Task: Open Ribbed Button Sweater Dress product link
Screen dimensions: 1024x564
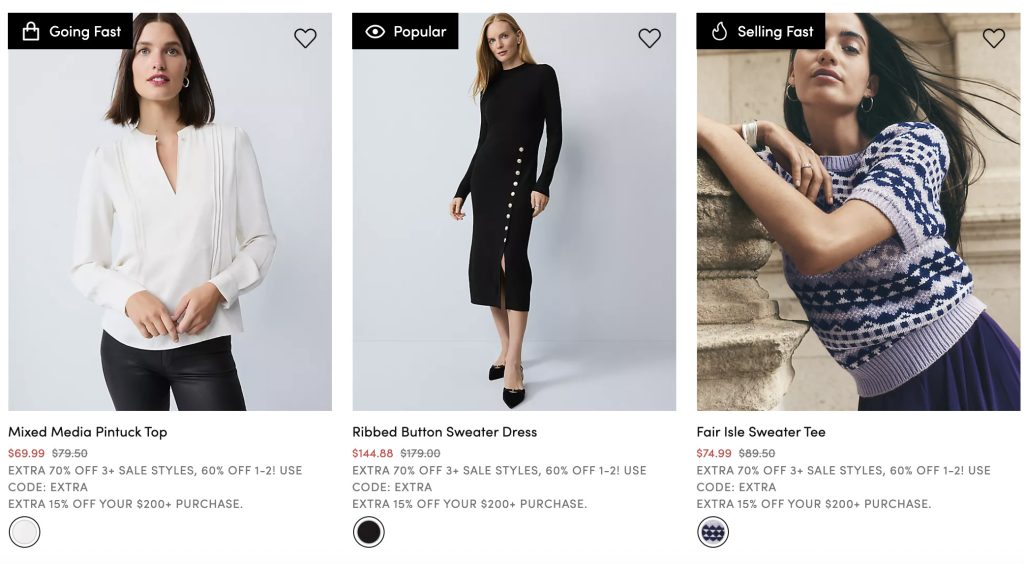Action: pyautogui.click(x=444, y=432)
